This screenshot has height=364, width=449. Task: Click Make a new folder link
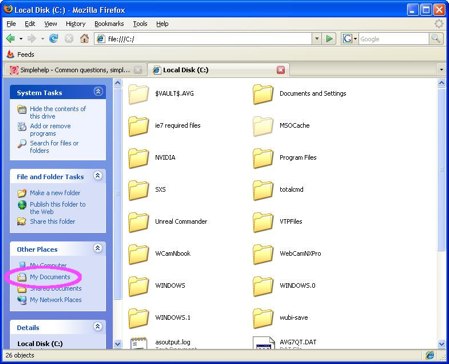(55, 193)
